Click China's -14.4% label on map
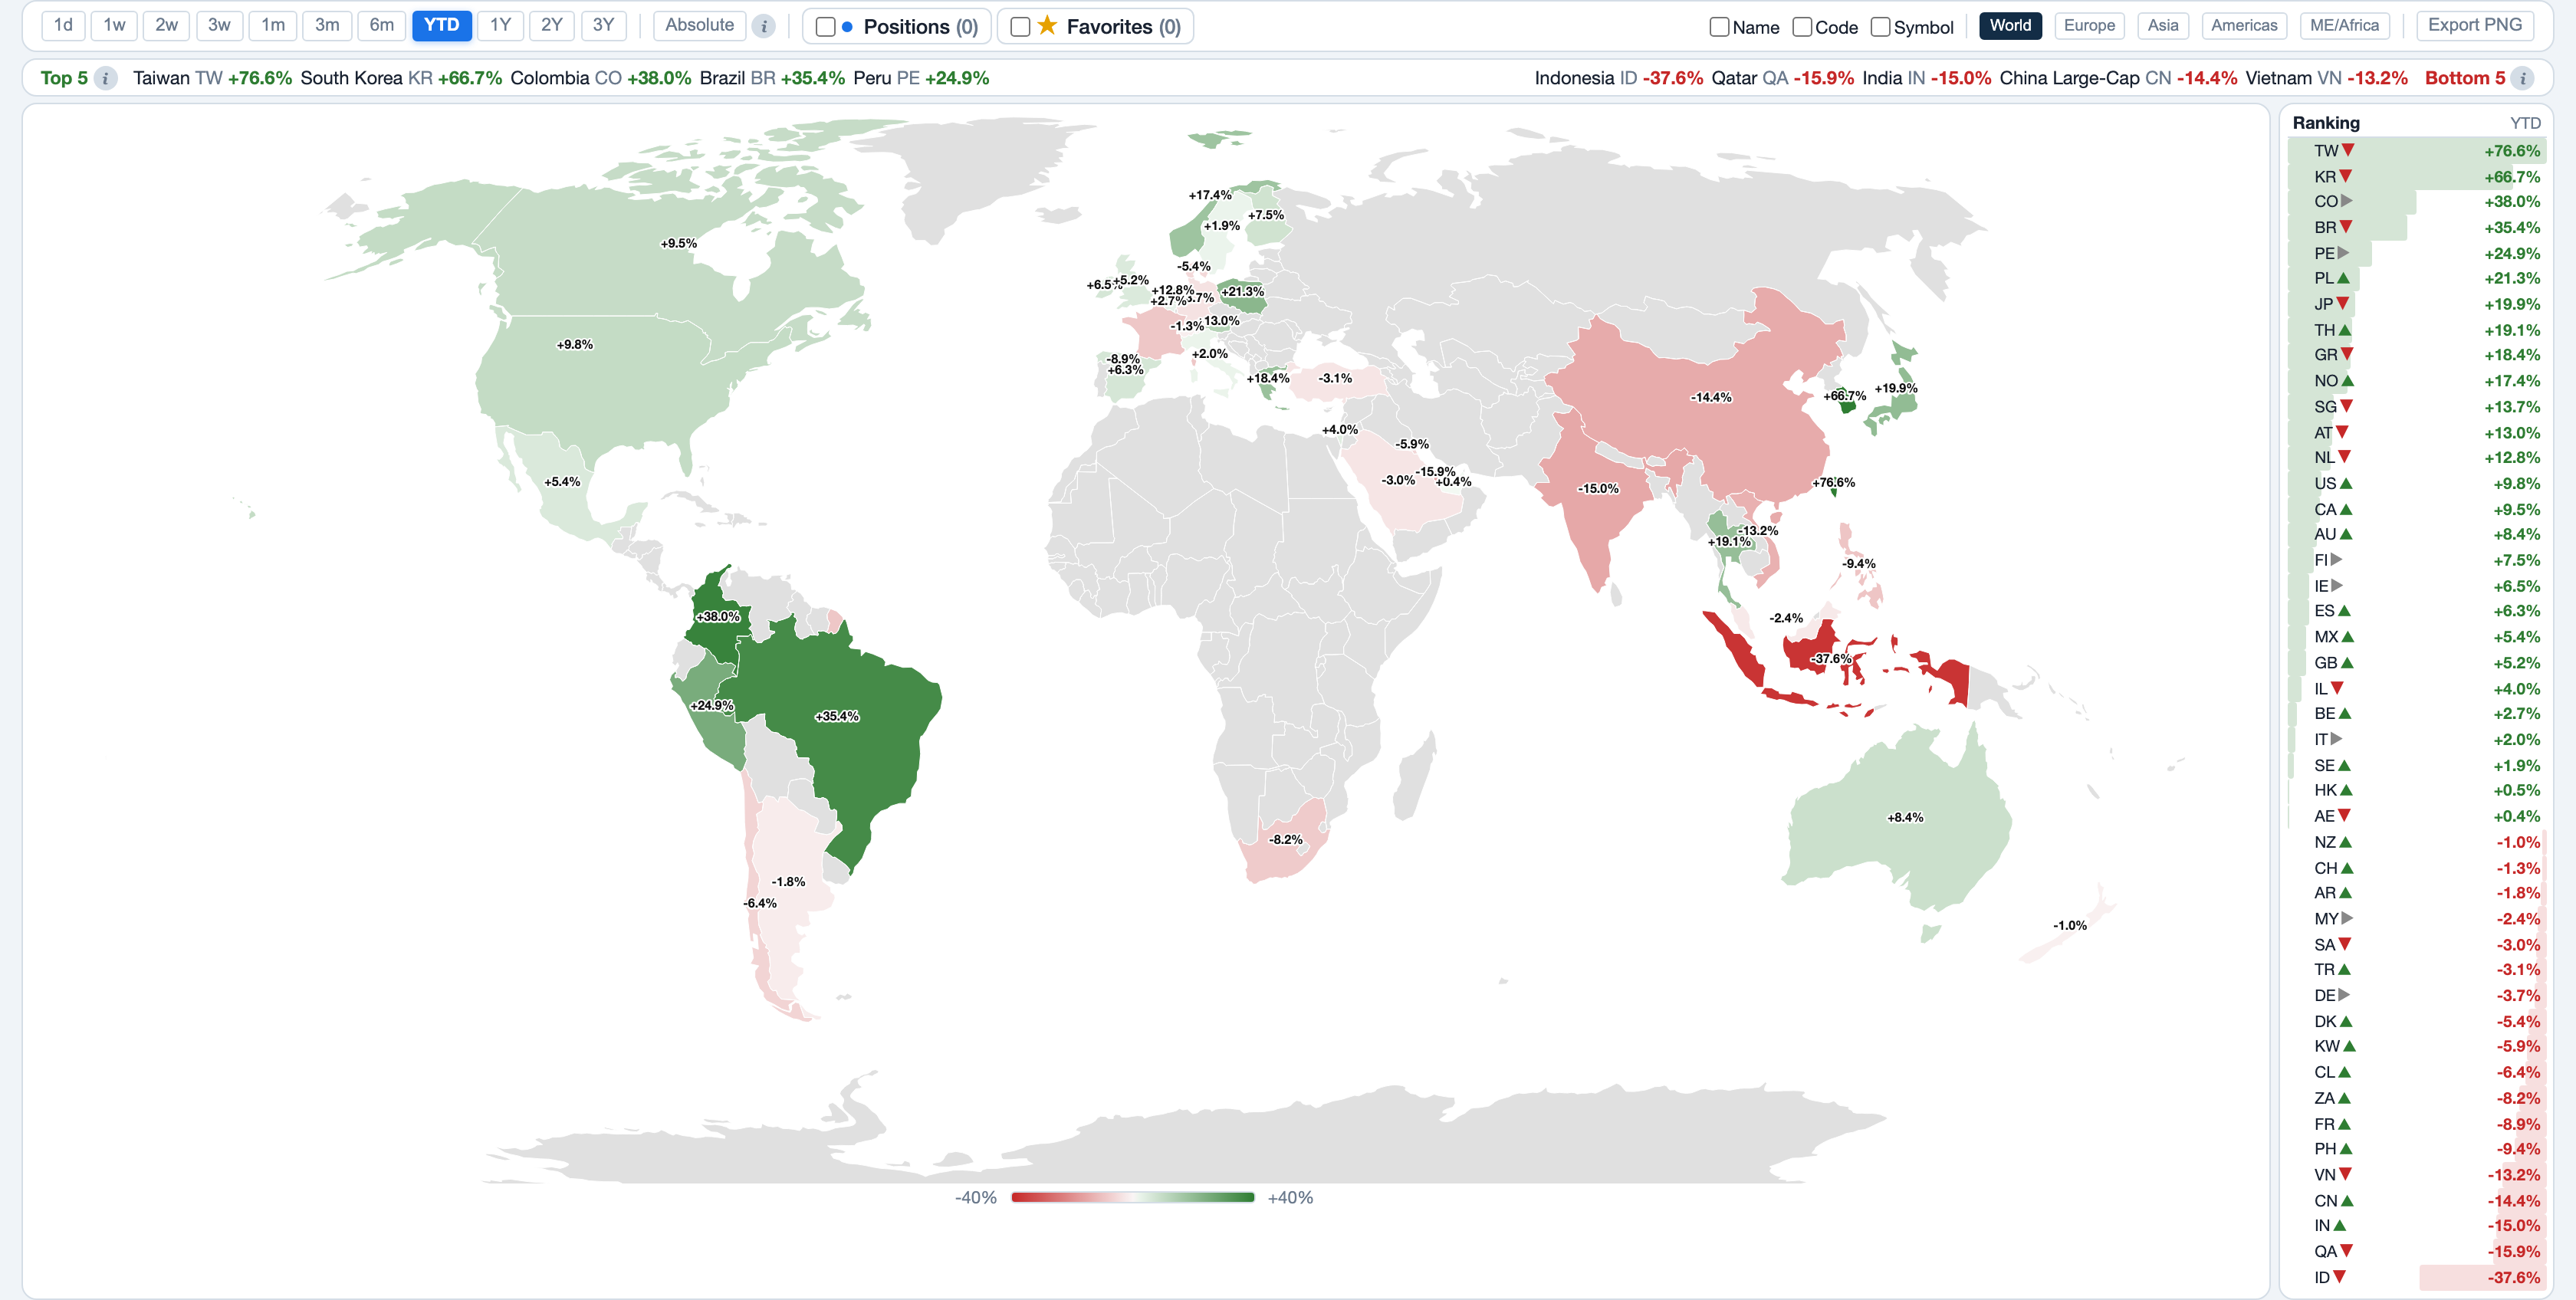 (1710, 397)
